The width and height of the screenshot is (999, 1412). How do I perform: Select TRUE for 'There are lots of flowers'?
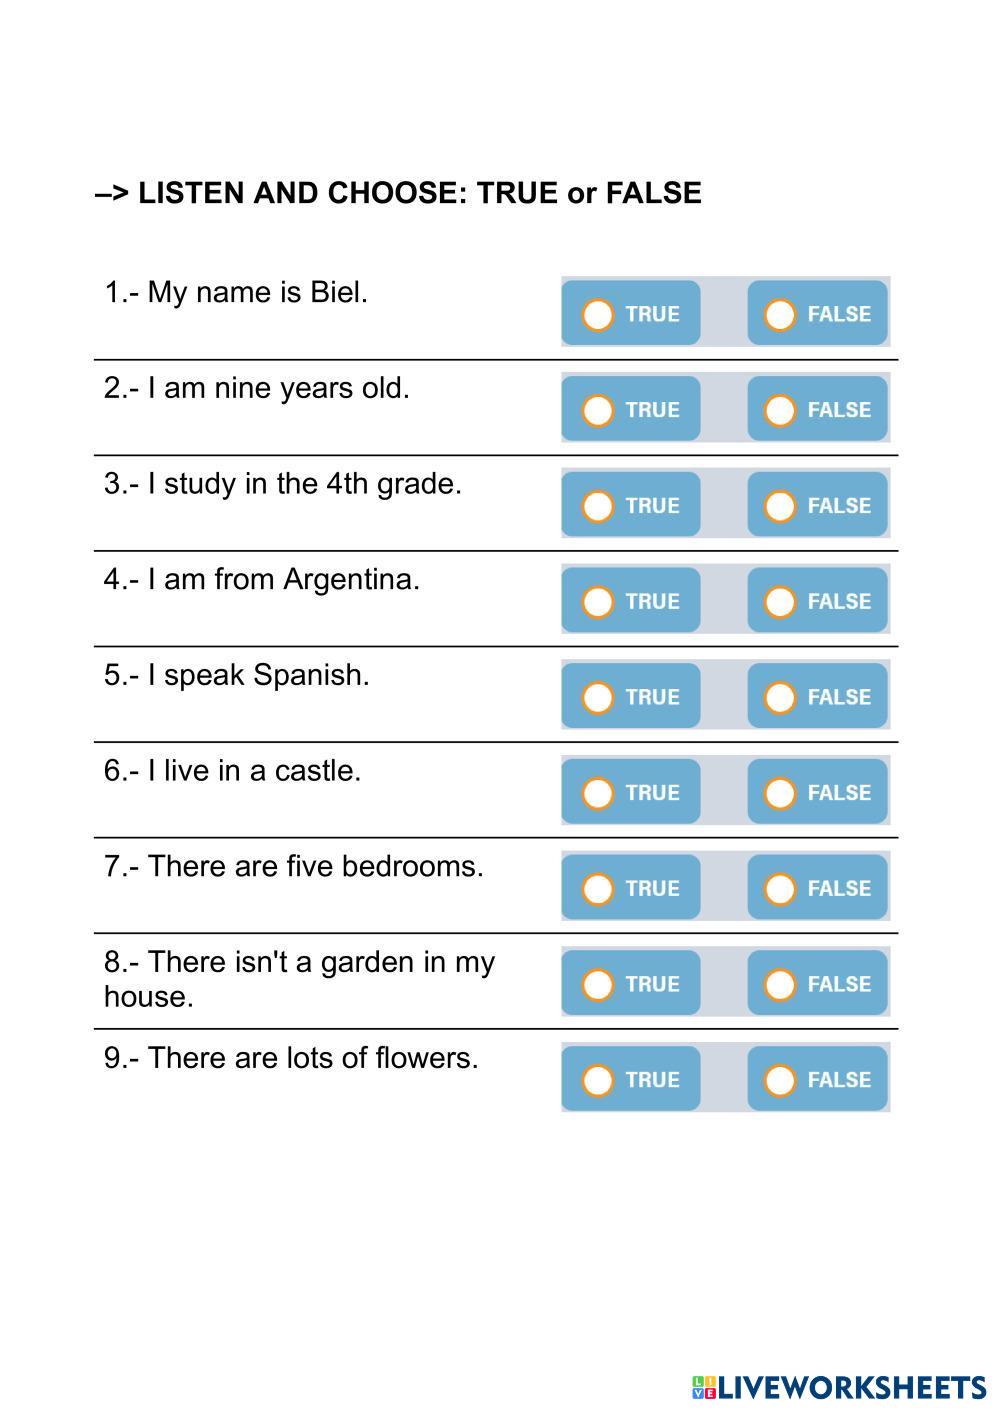click(598, 1080)
